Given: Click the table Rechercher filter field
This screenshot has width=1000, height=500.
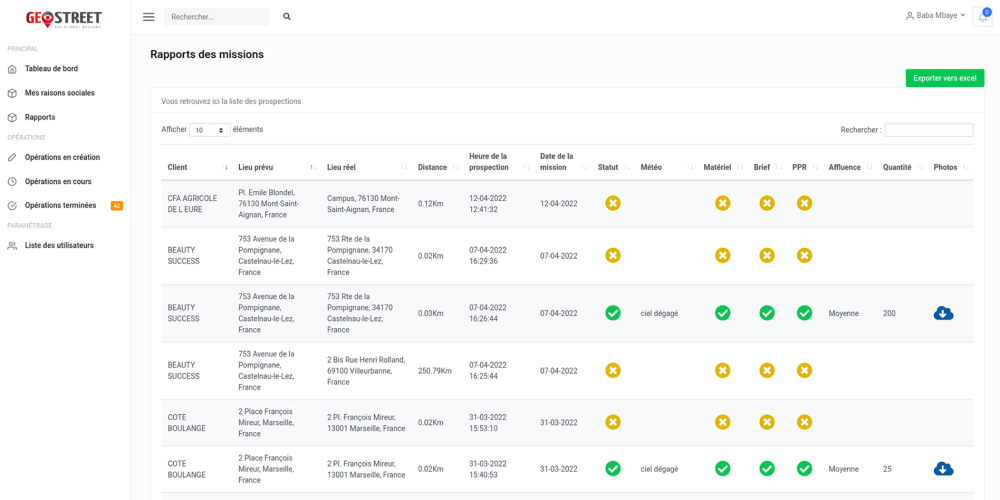Looking at the screenshot, I should pyautogui.click(x=928, y=130).
